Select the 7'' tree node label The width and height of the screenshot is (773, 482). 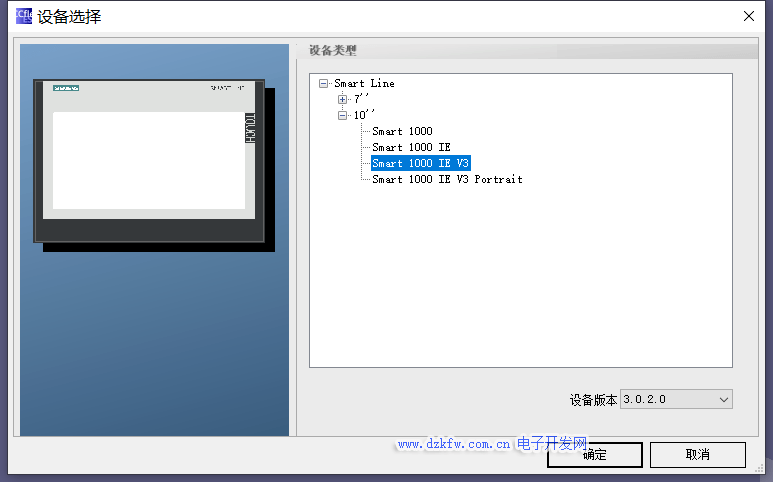[361, 99]
